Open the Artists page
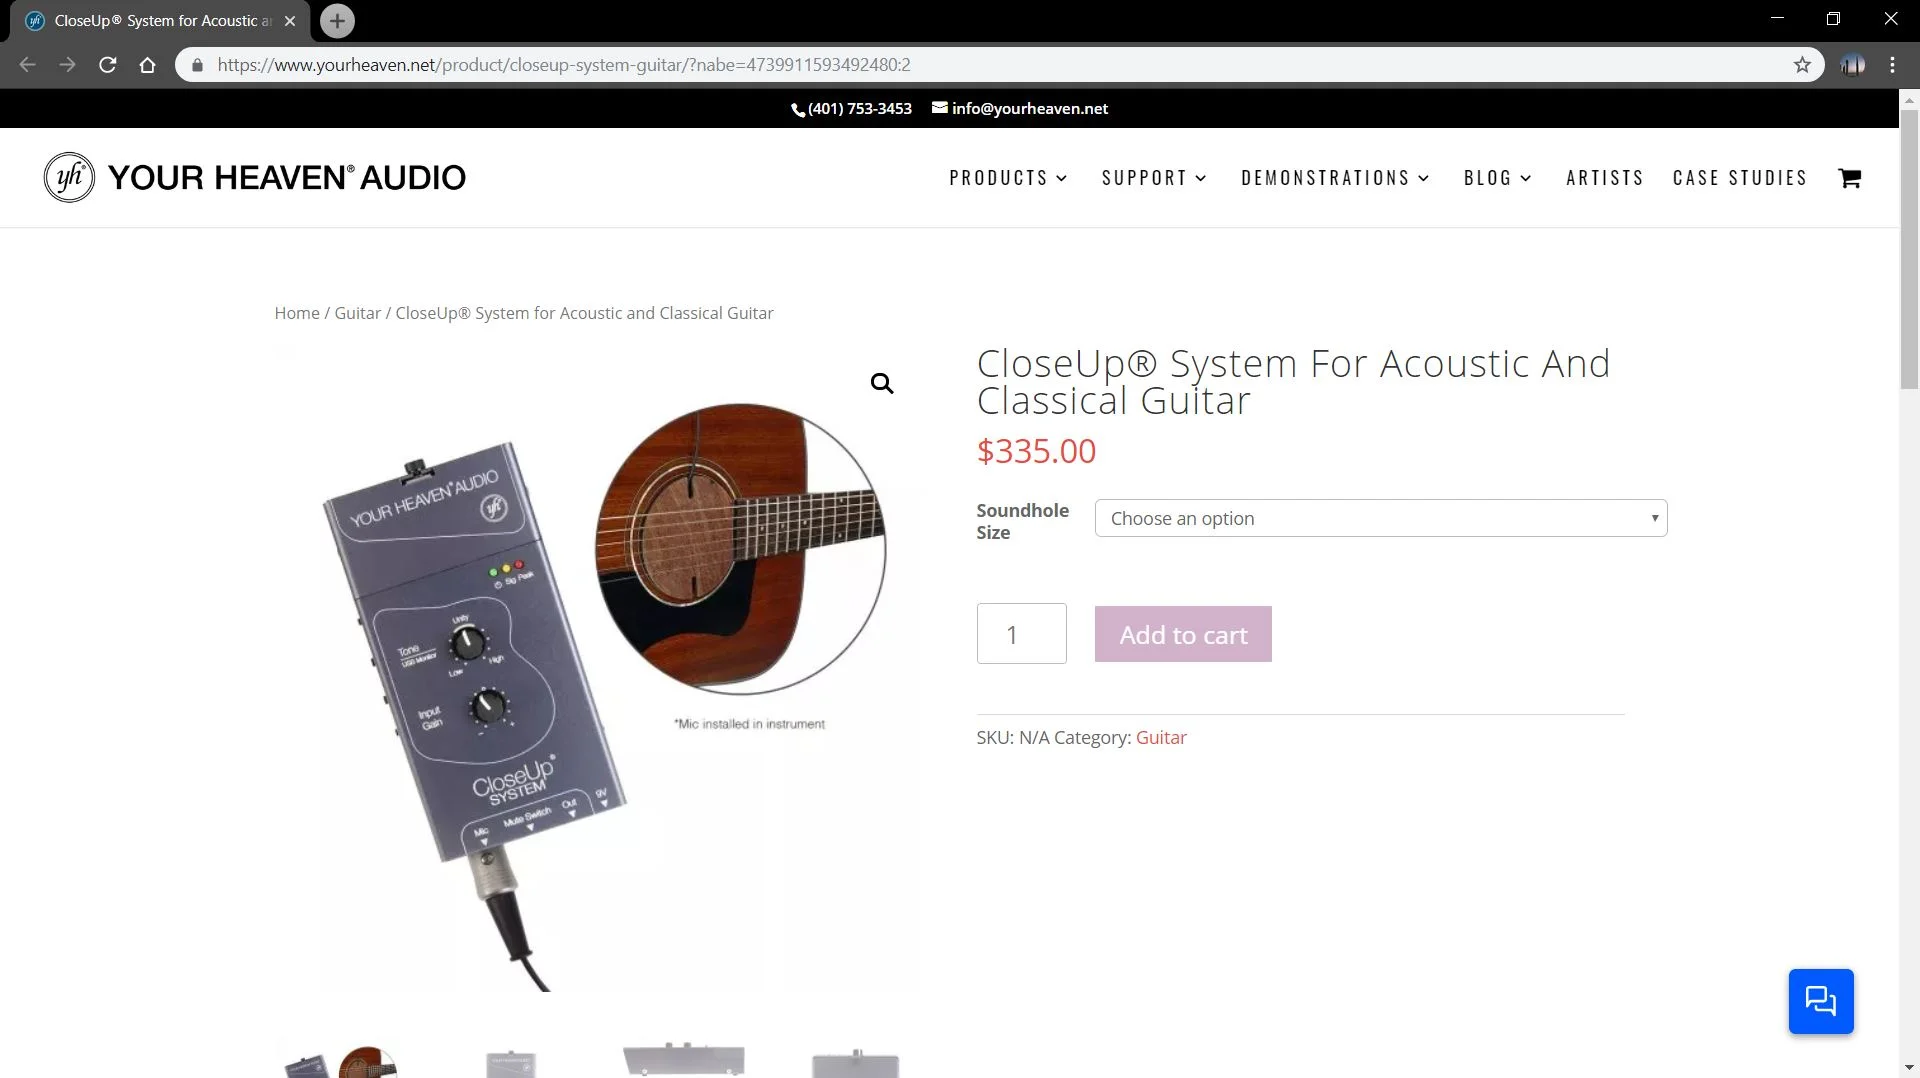Viewport: 1920px width, 1078px height. coord(1604,178)
